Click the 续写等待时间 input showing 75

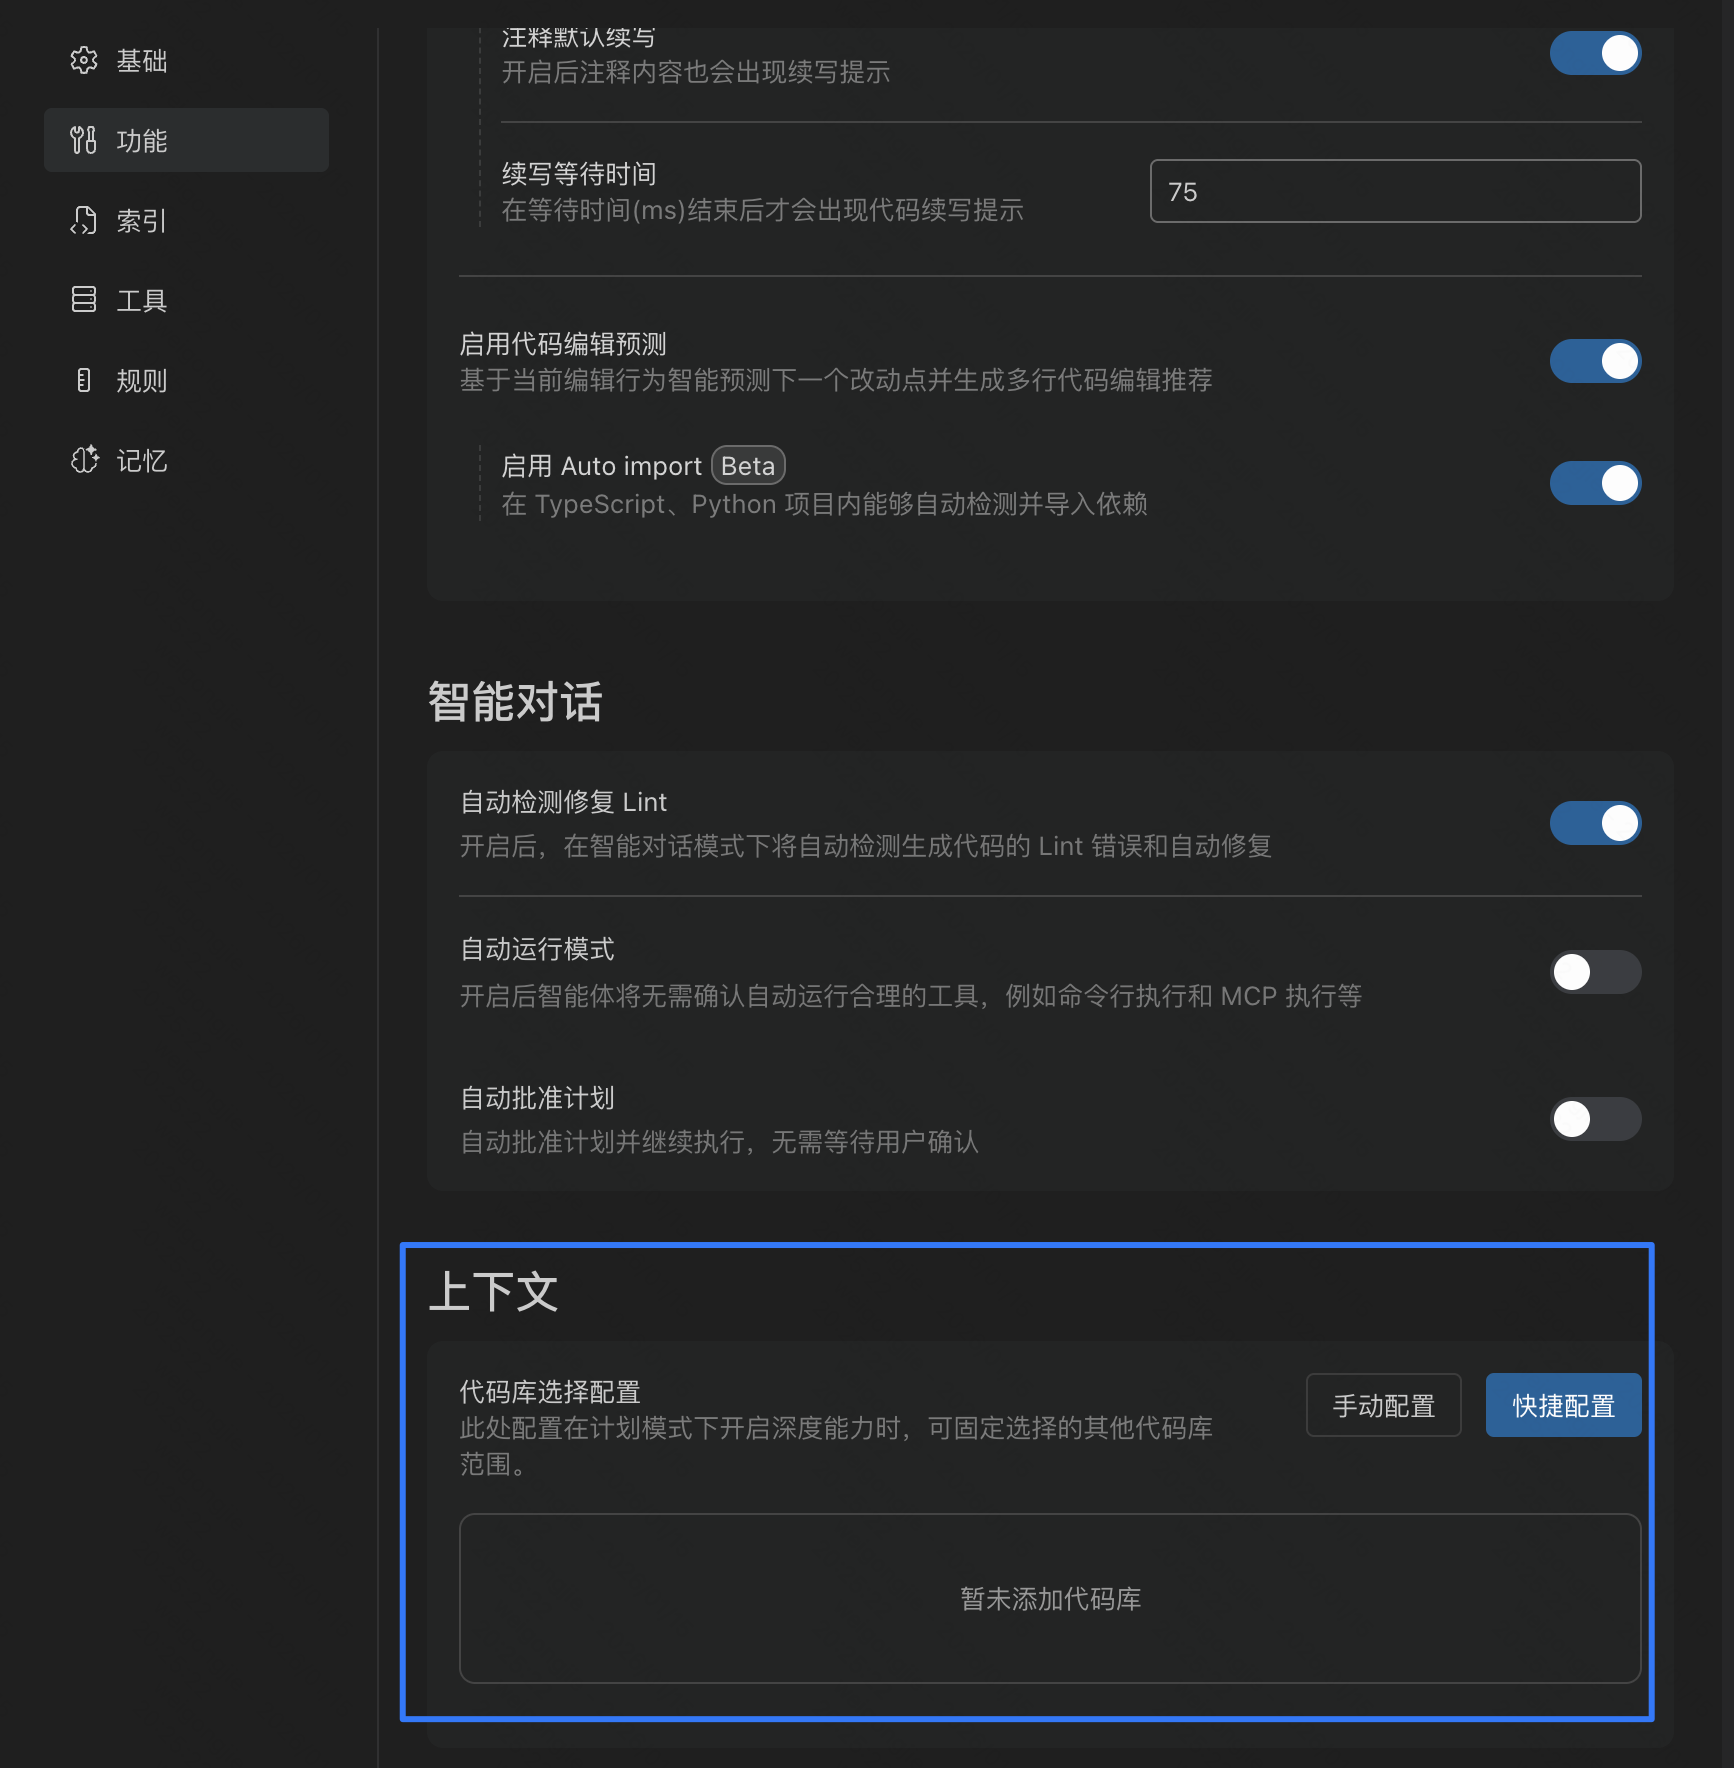(1394, 191)
